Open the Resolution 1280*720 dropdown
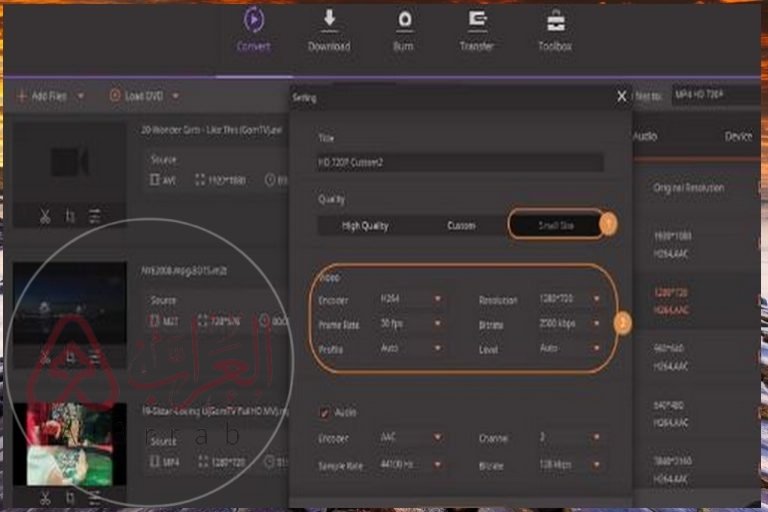Viewport: 768px width, 512px height. [567, 299]
